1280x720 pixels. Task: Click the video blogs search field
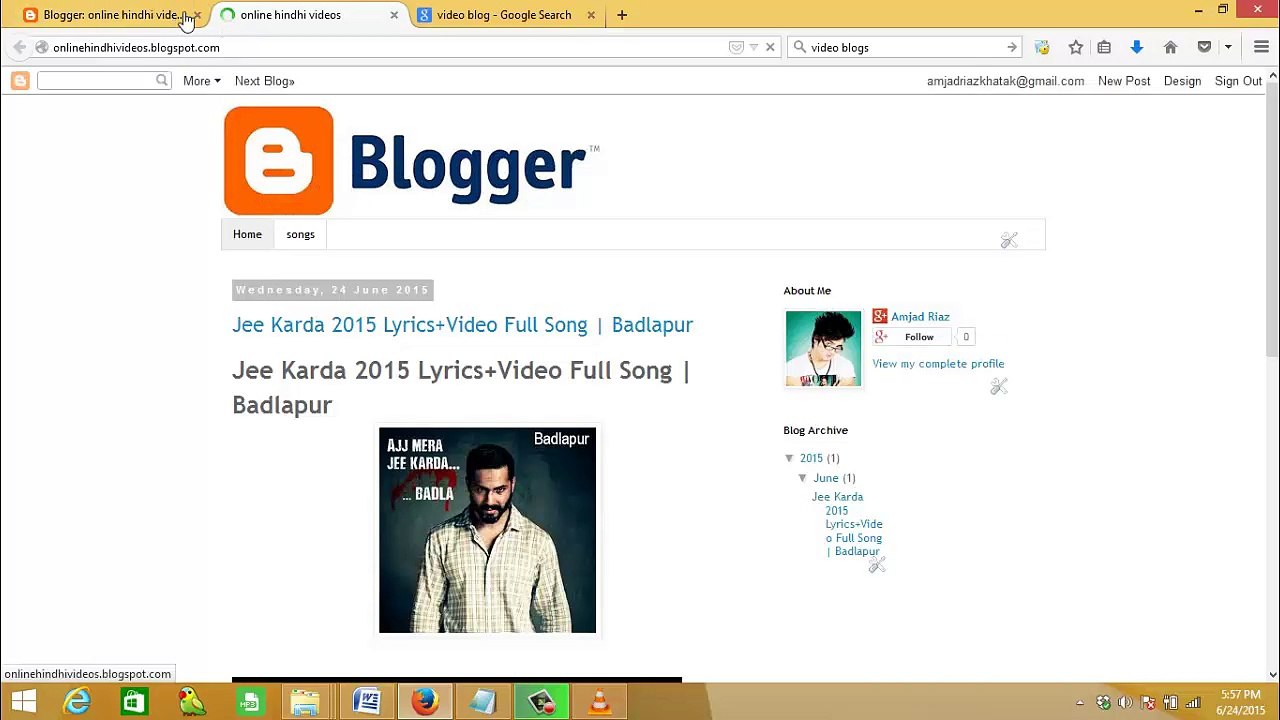[x=905, y=47]
